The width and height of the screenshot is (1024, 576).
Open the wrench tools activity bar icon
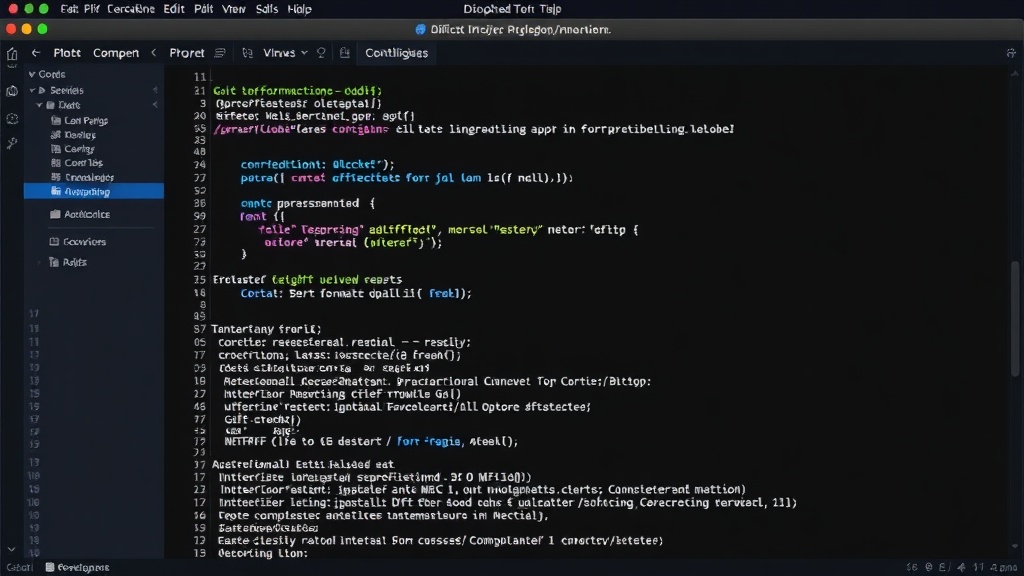pos(12,144)
